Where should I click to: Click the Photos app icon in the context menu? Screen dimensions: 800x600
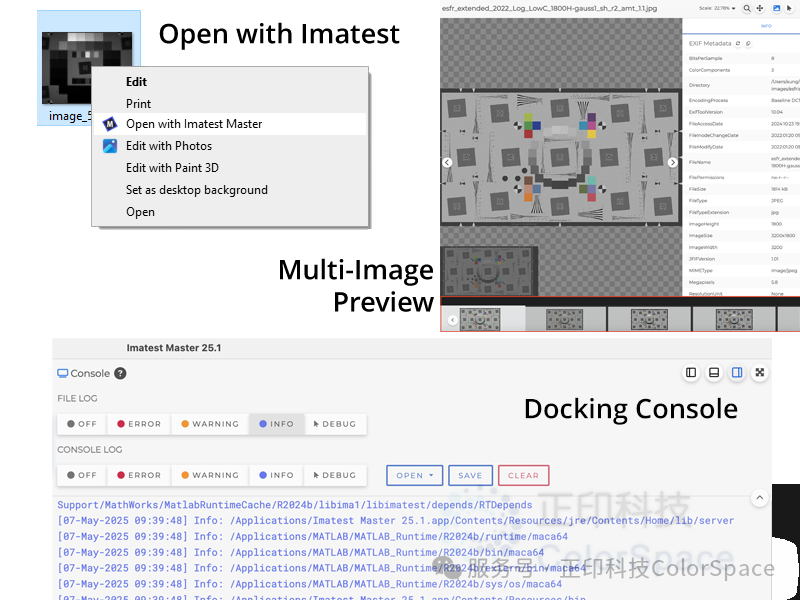pos(110,146)
